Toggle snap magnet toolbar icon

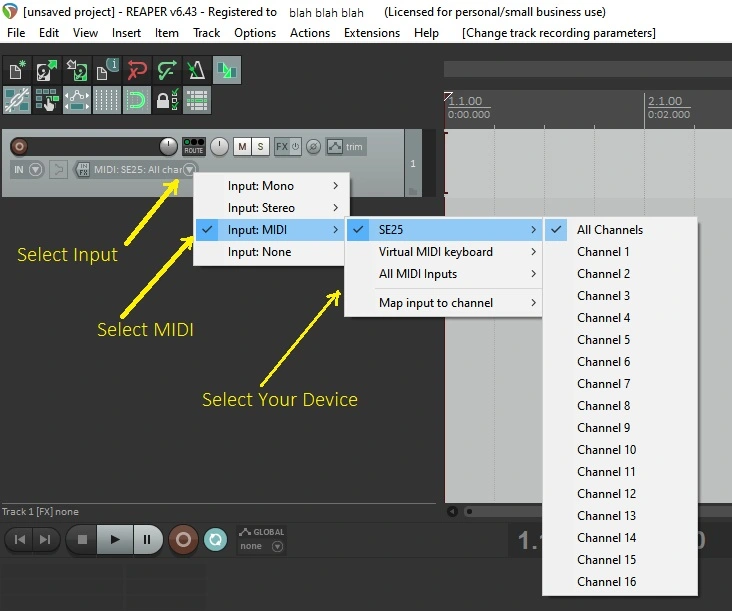pos(137,100)
